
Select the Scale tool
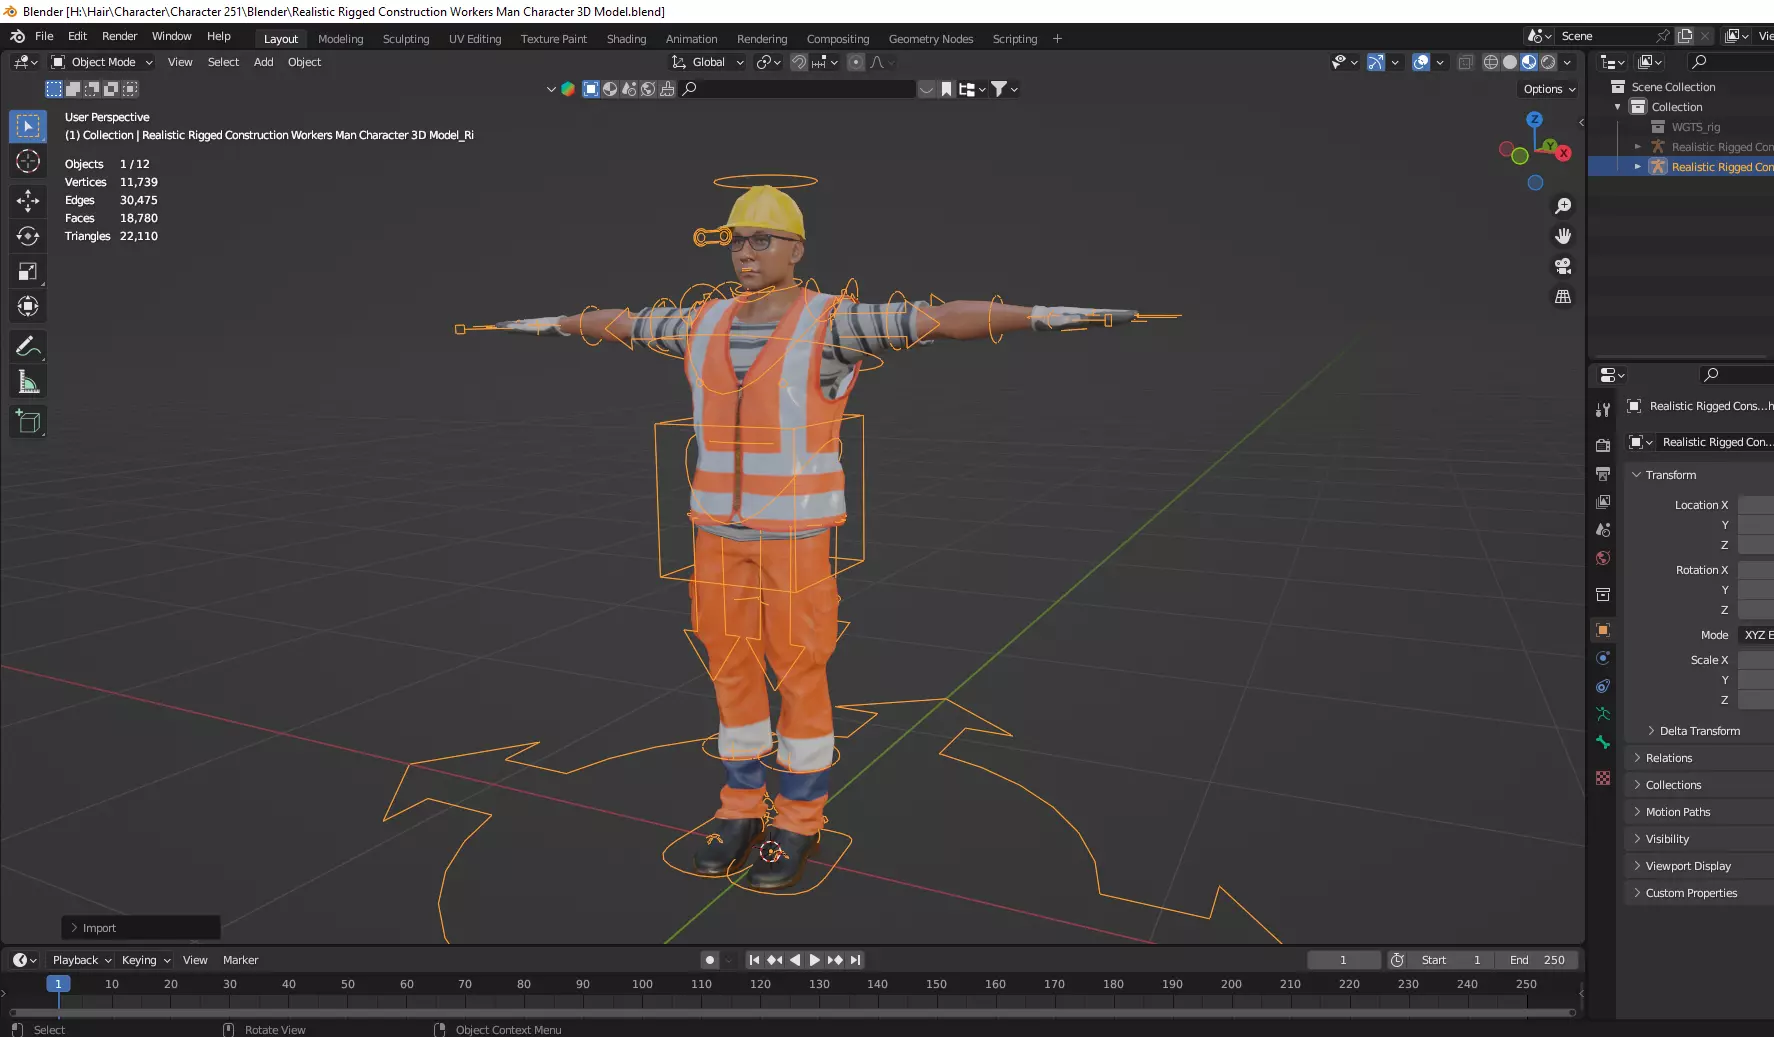(28, 271)
